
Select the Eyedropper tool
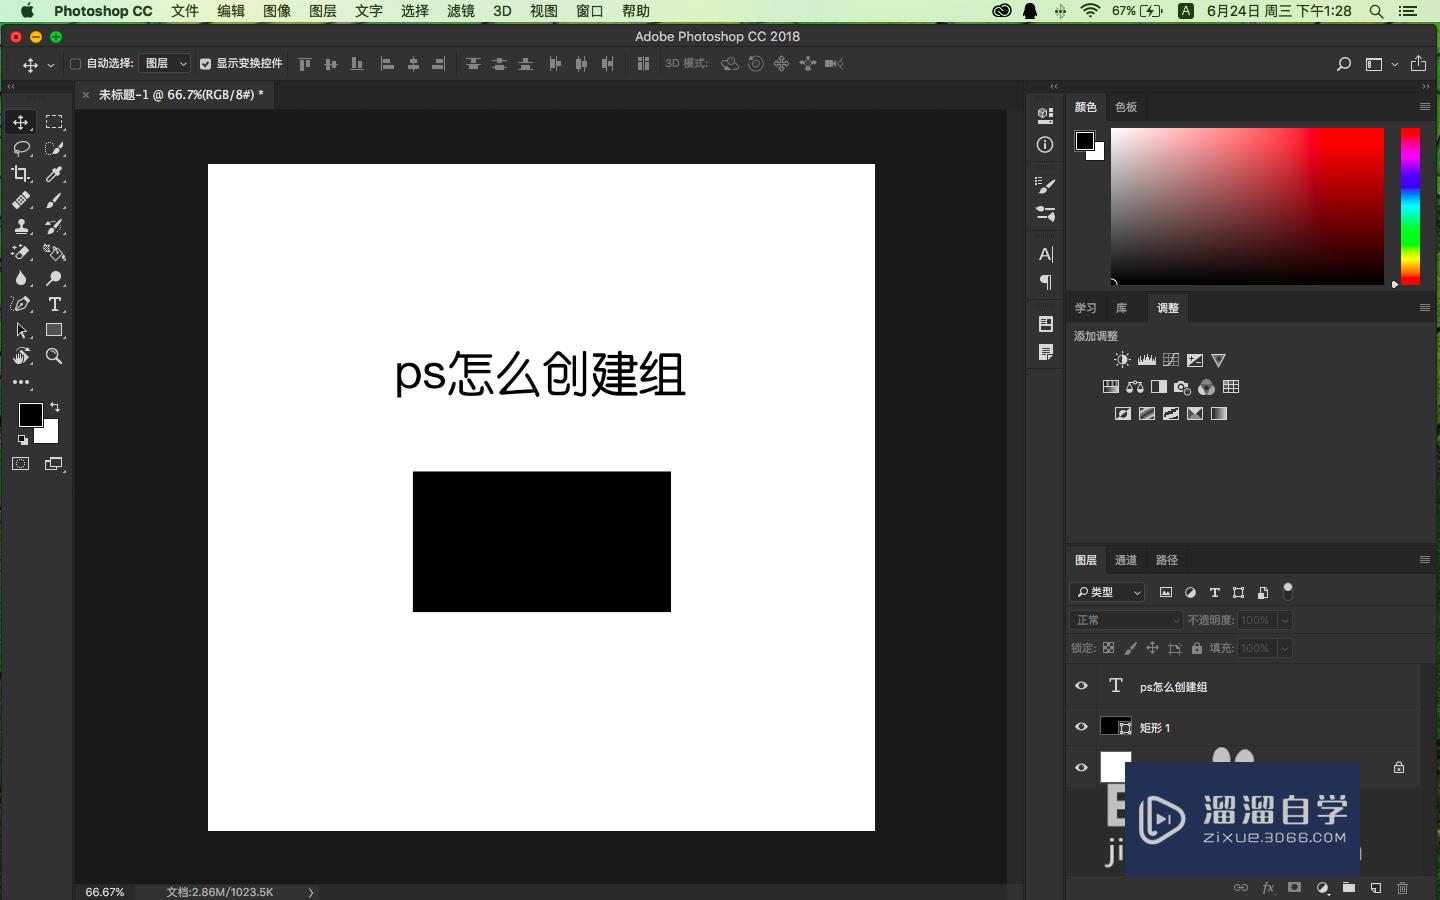(x=55, y=174)
